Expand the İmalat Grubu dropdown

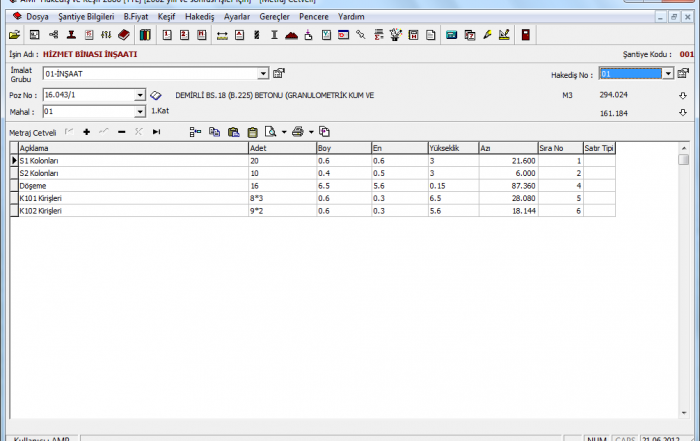264,73
